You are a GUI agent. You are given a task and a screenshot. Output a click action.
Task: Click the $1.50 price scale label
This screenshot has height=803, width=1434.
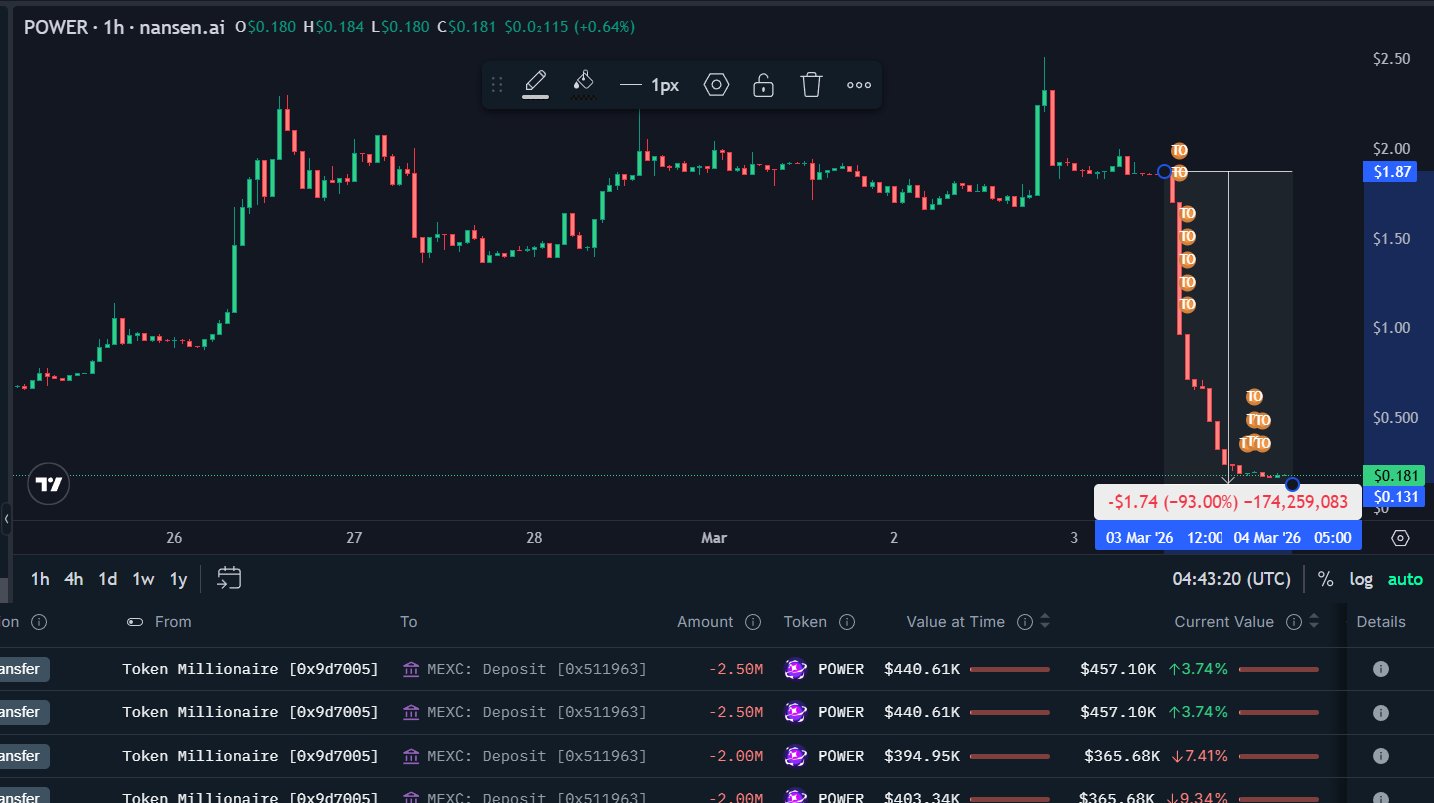1392,239
